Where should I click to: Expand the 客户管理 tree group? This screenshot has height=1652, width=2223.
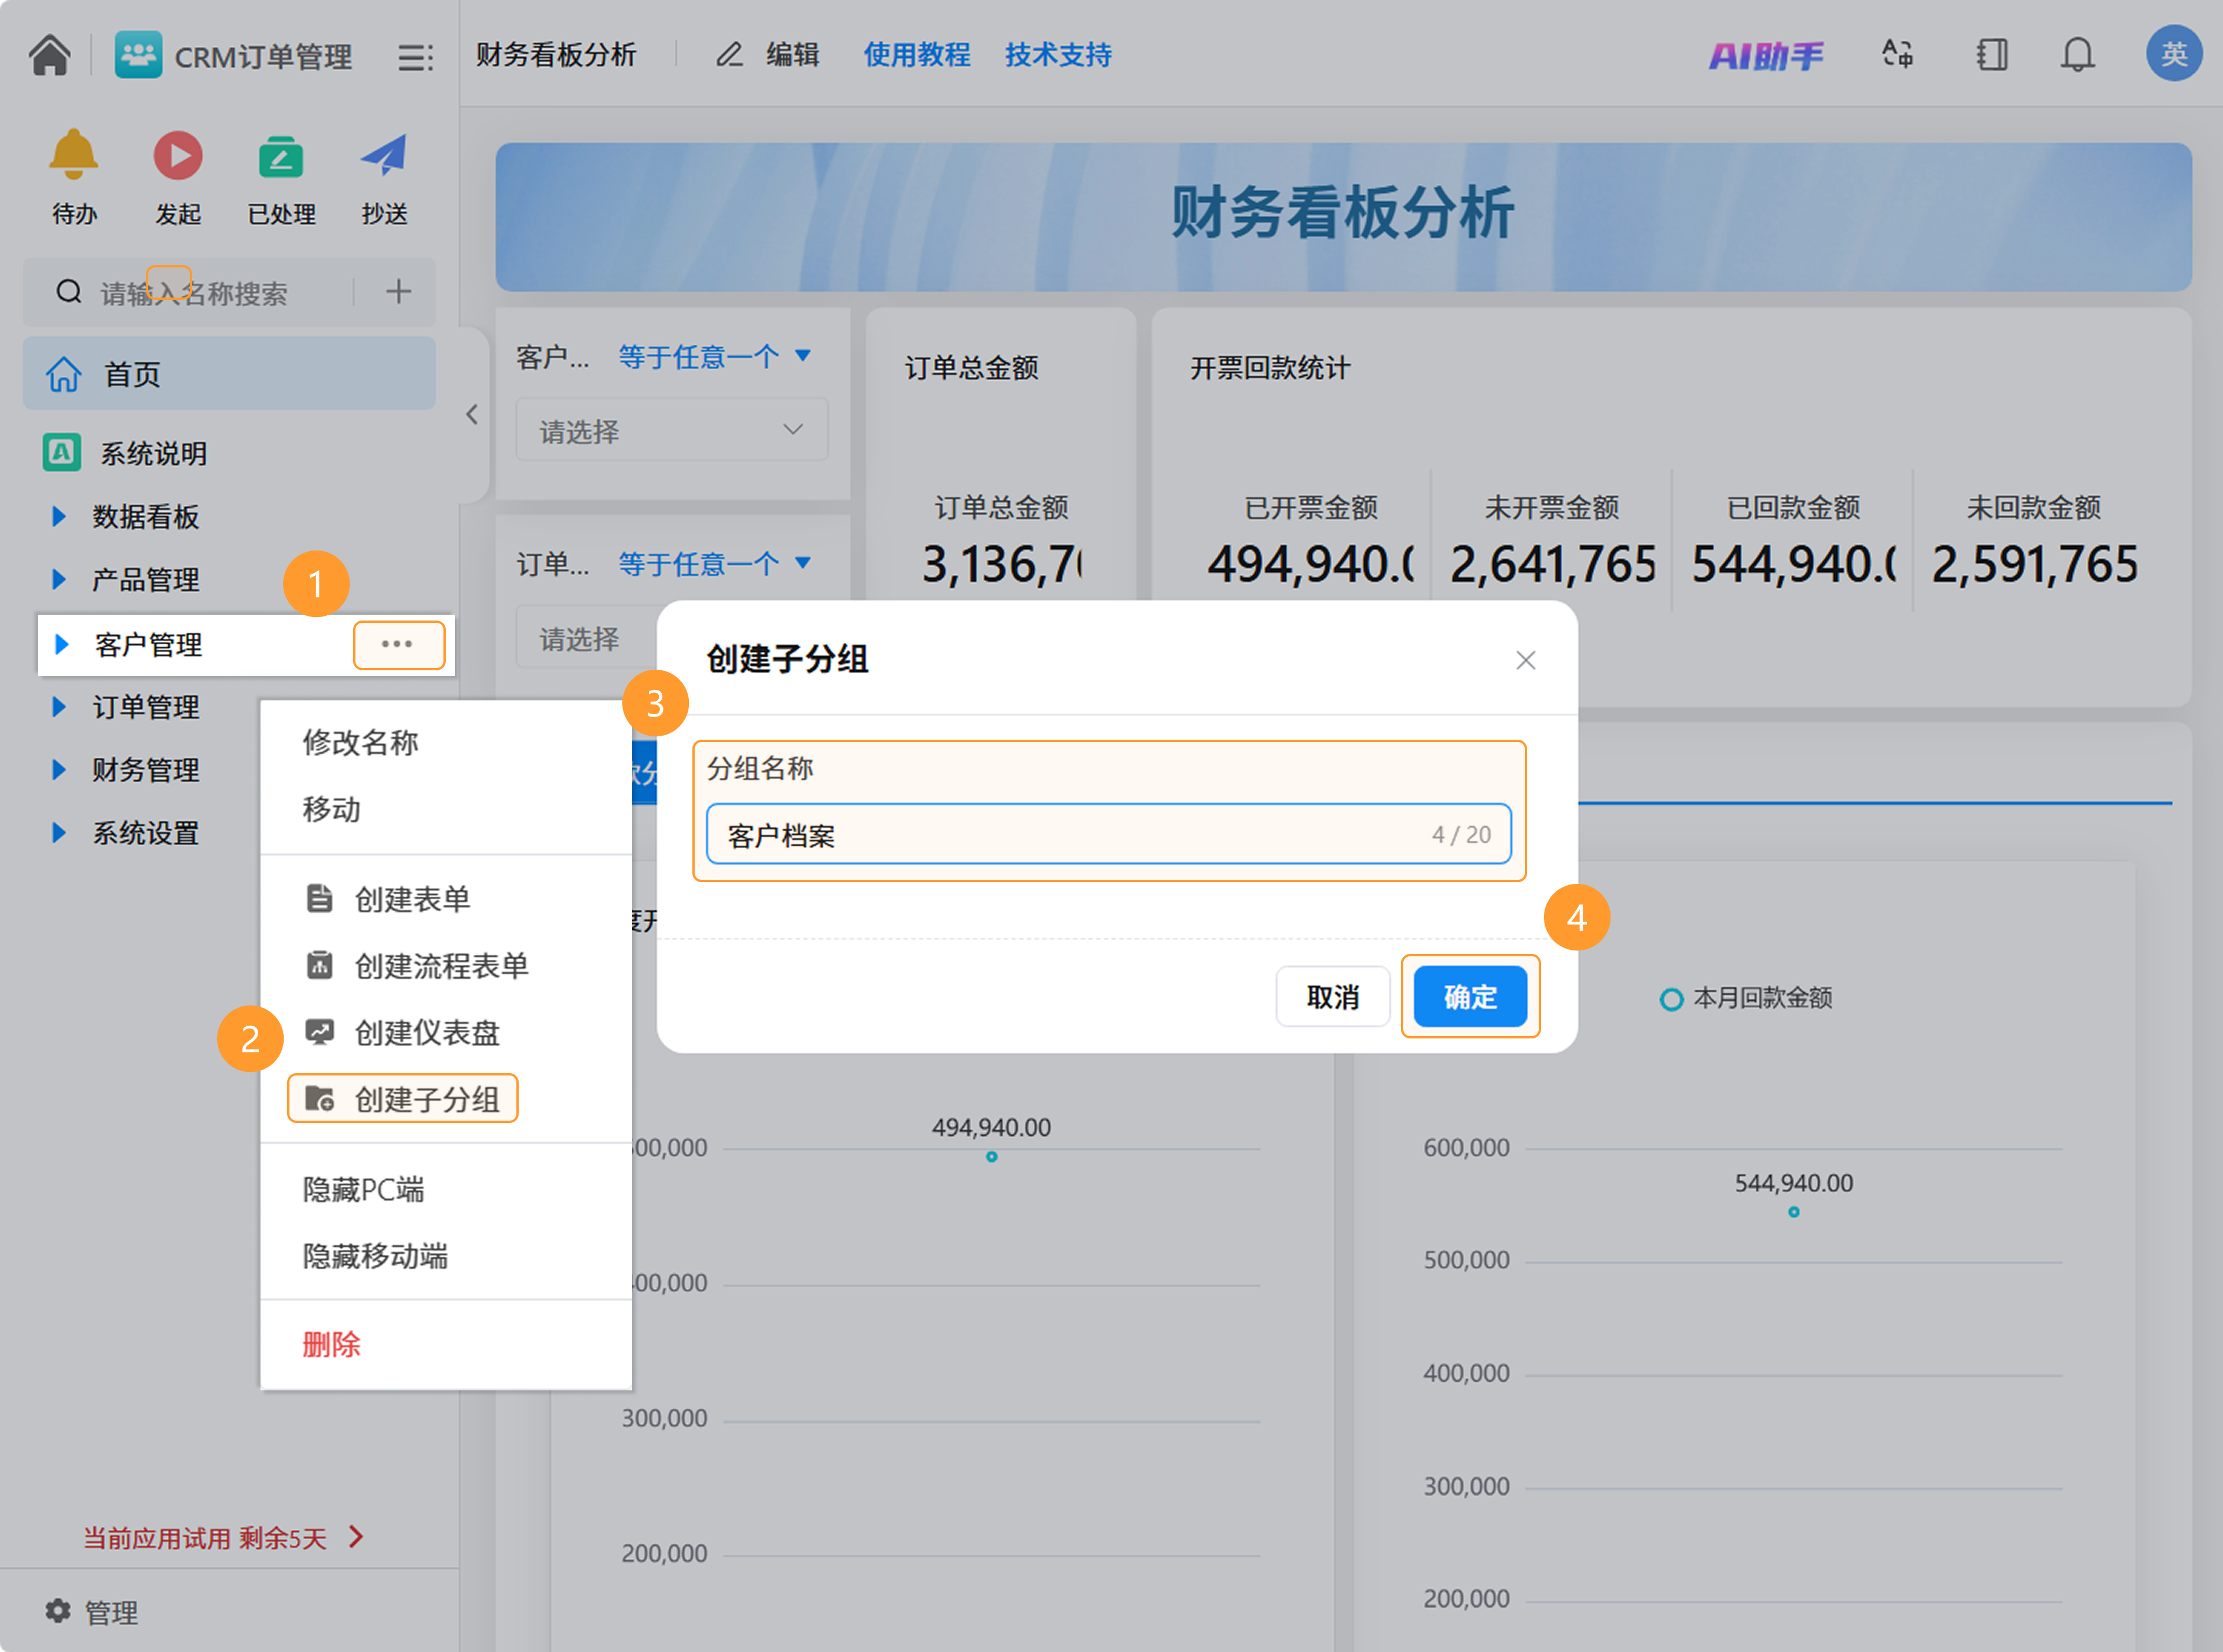[x=62, y=644]
